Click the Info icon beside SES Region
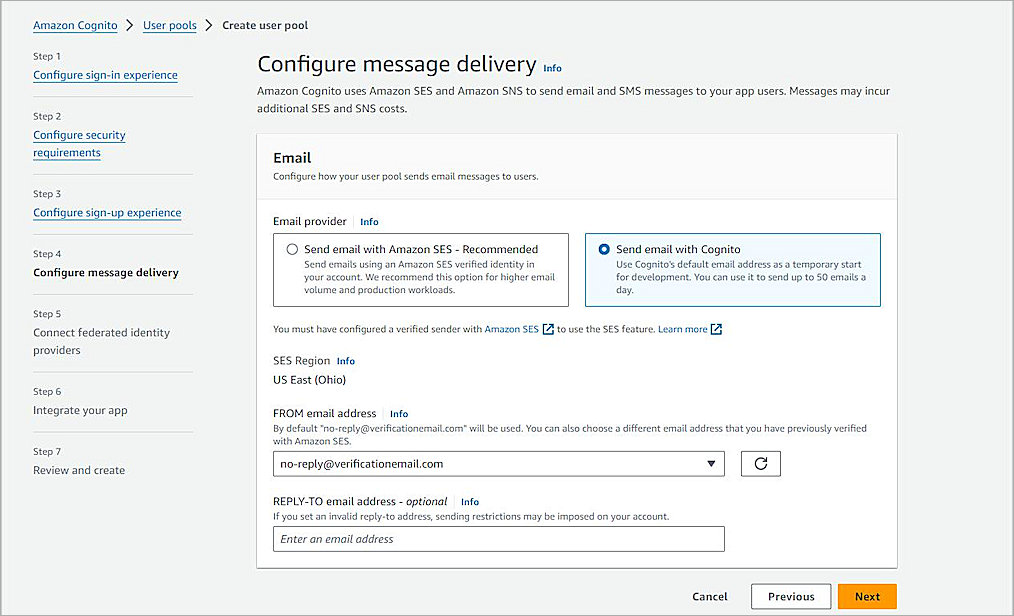 click(x=346, y=361)
